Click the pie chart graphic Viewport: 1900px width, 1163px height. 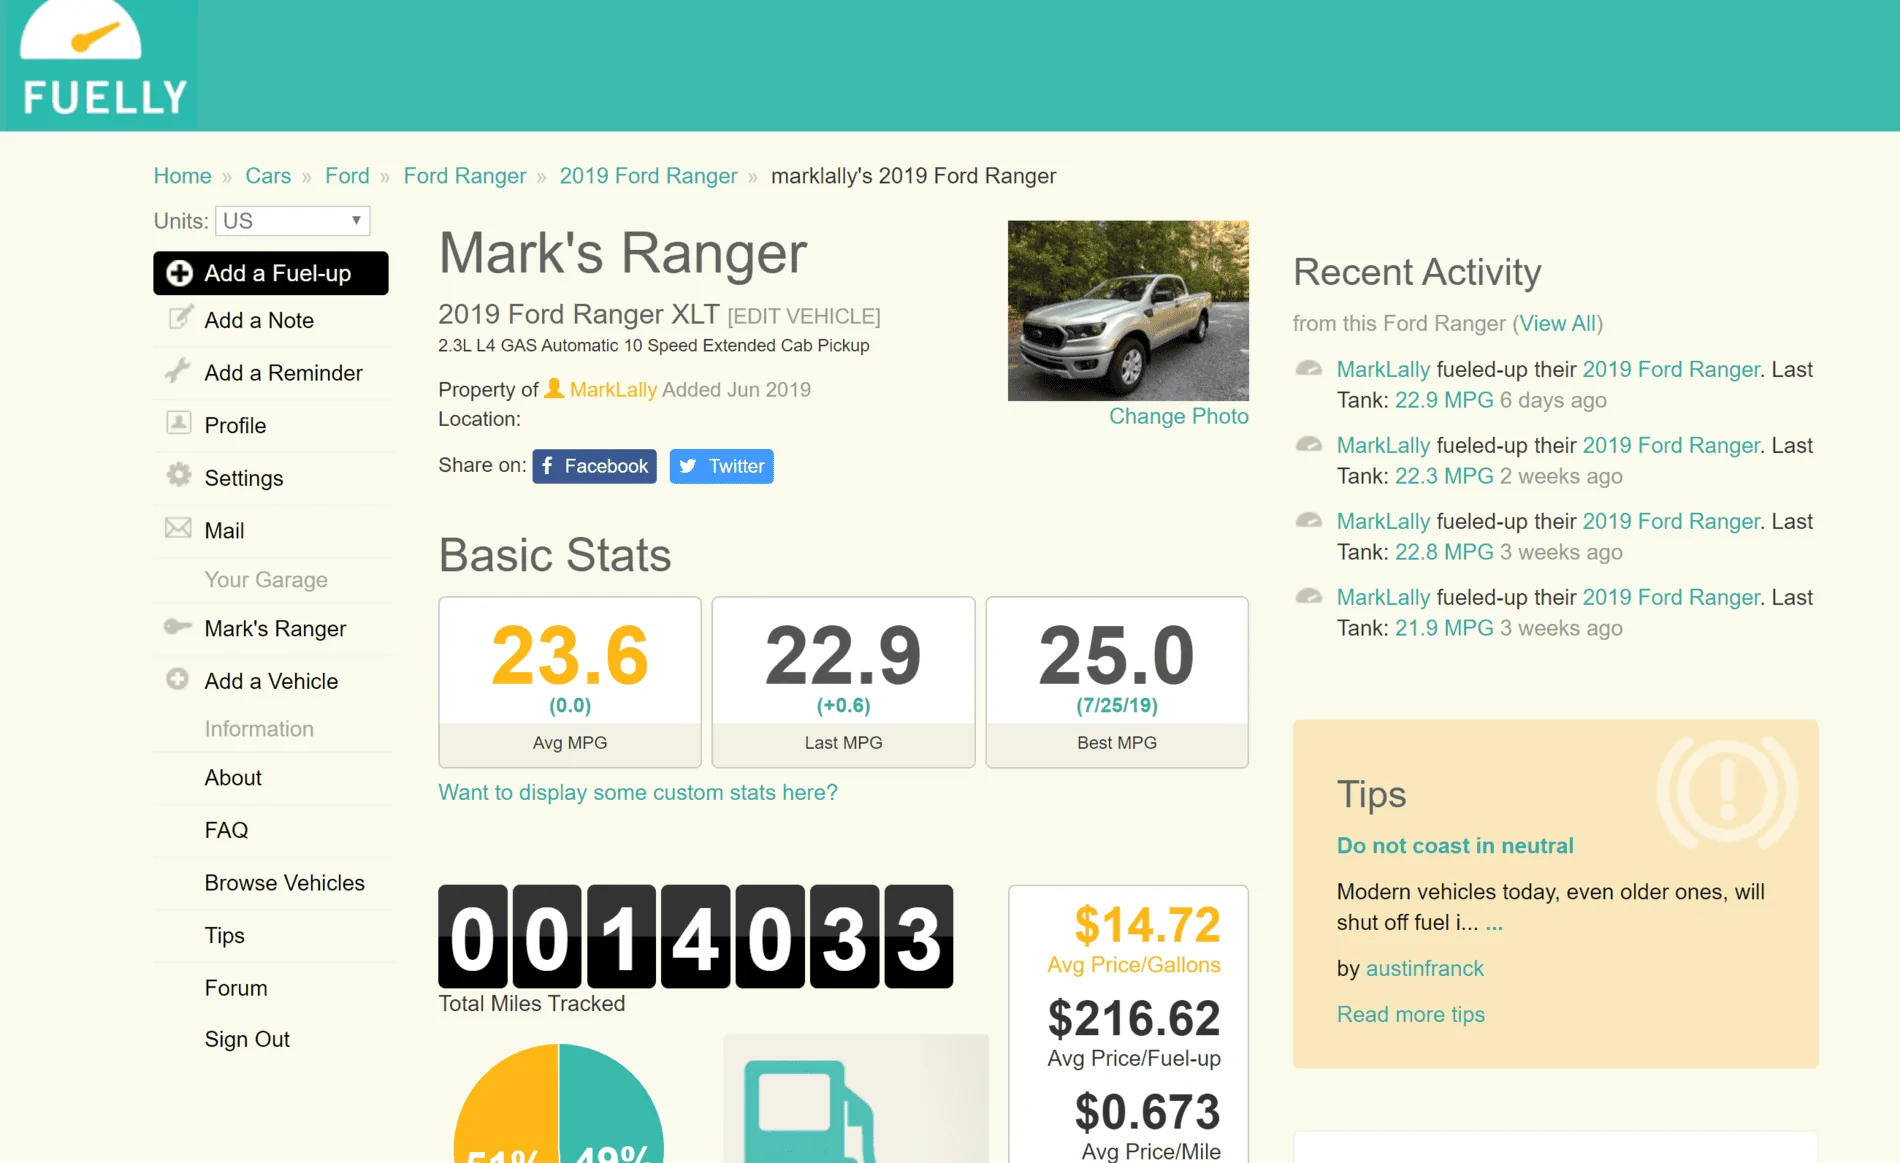click(x=558, y=1104)
